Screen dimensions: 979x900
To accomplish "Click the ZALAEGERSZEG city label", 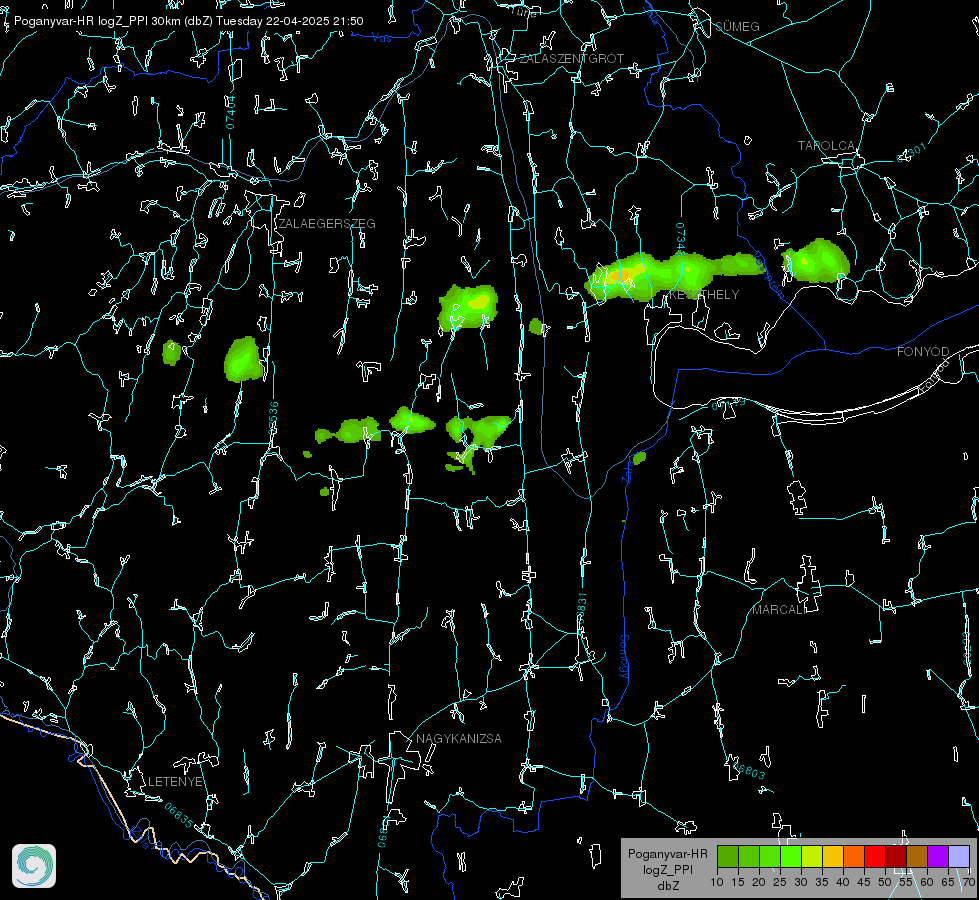I will tap(327, 224).
